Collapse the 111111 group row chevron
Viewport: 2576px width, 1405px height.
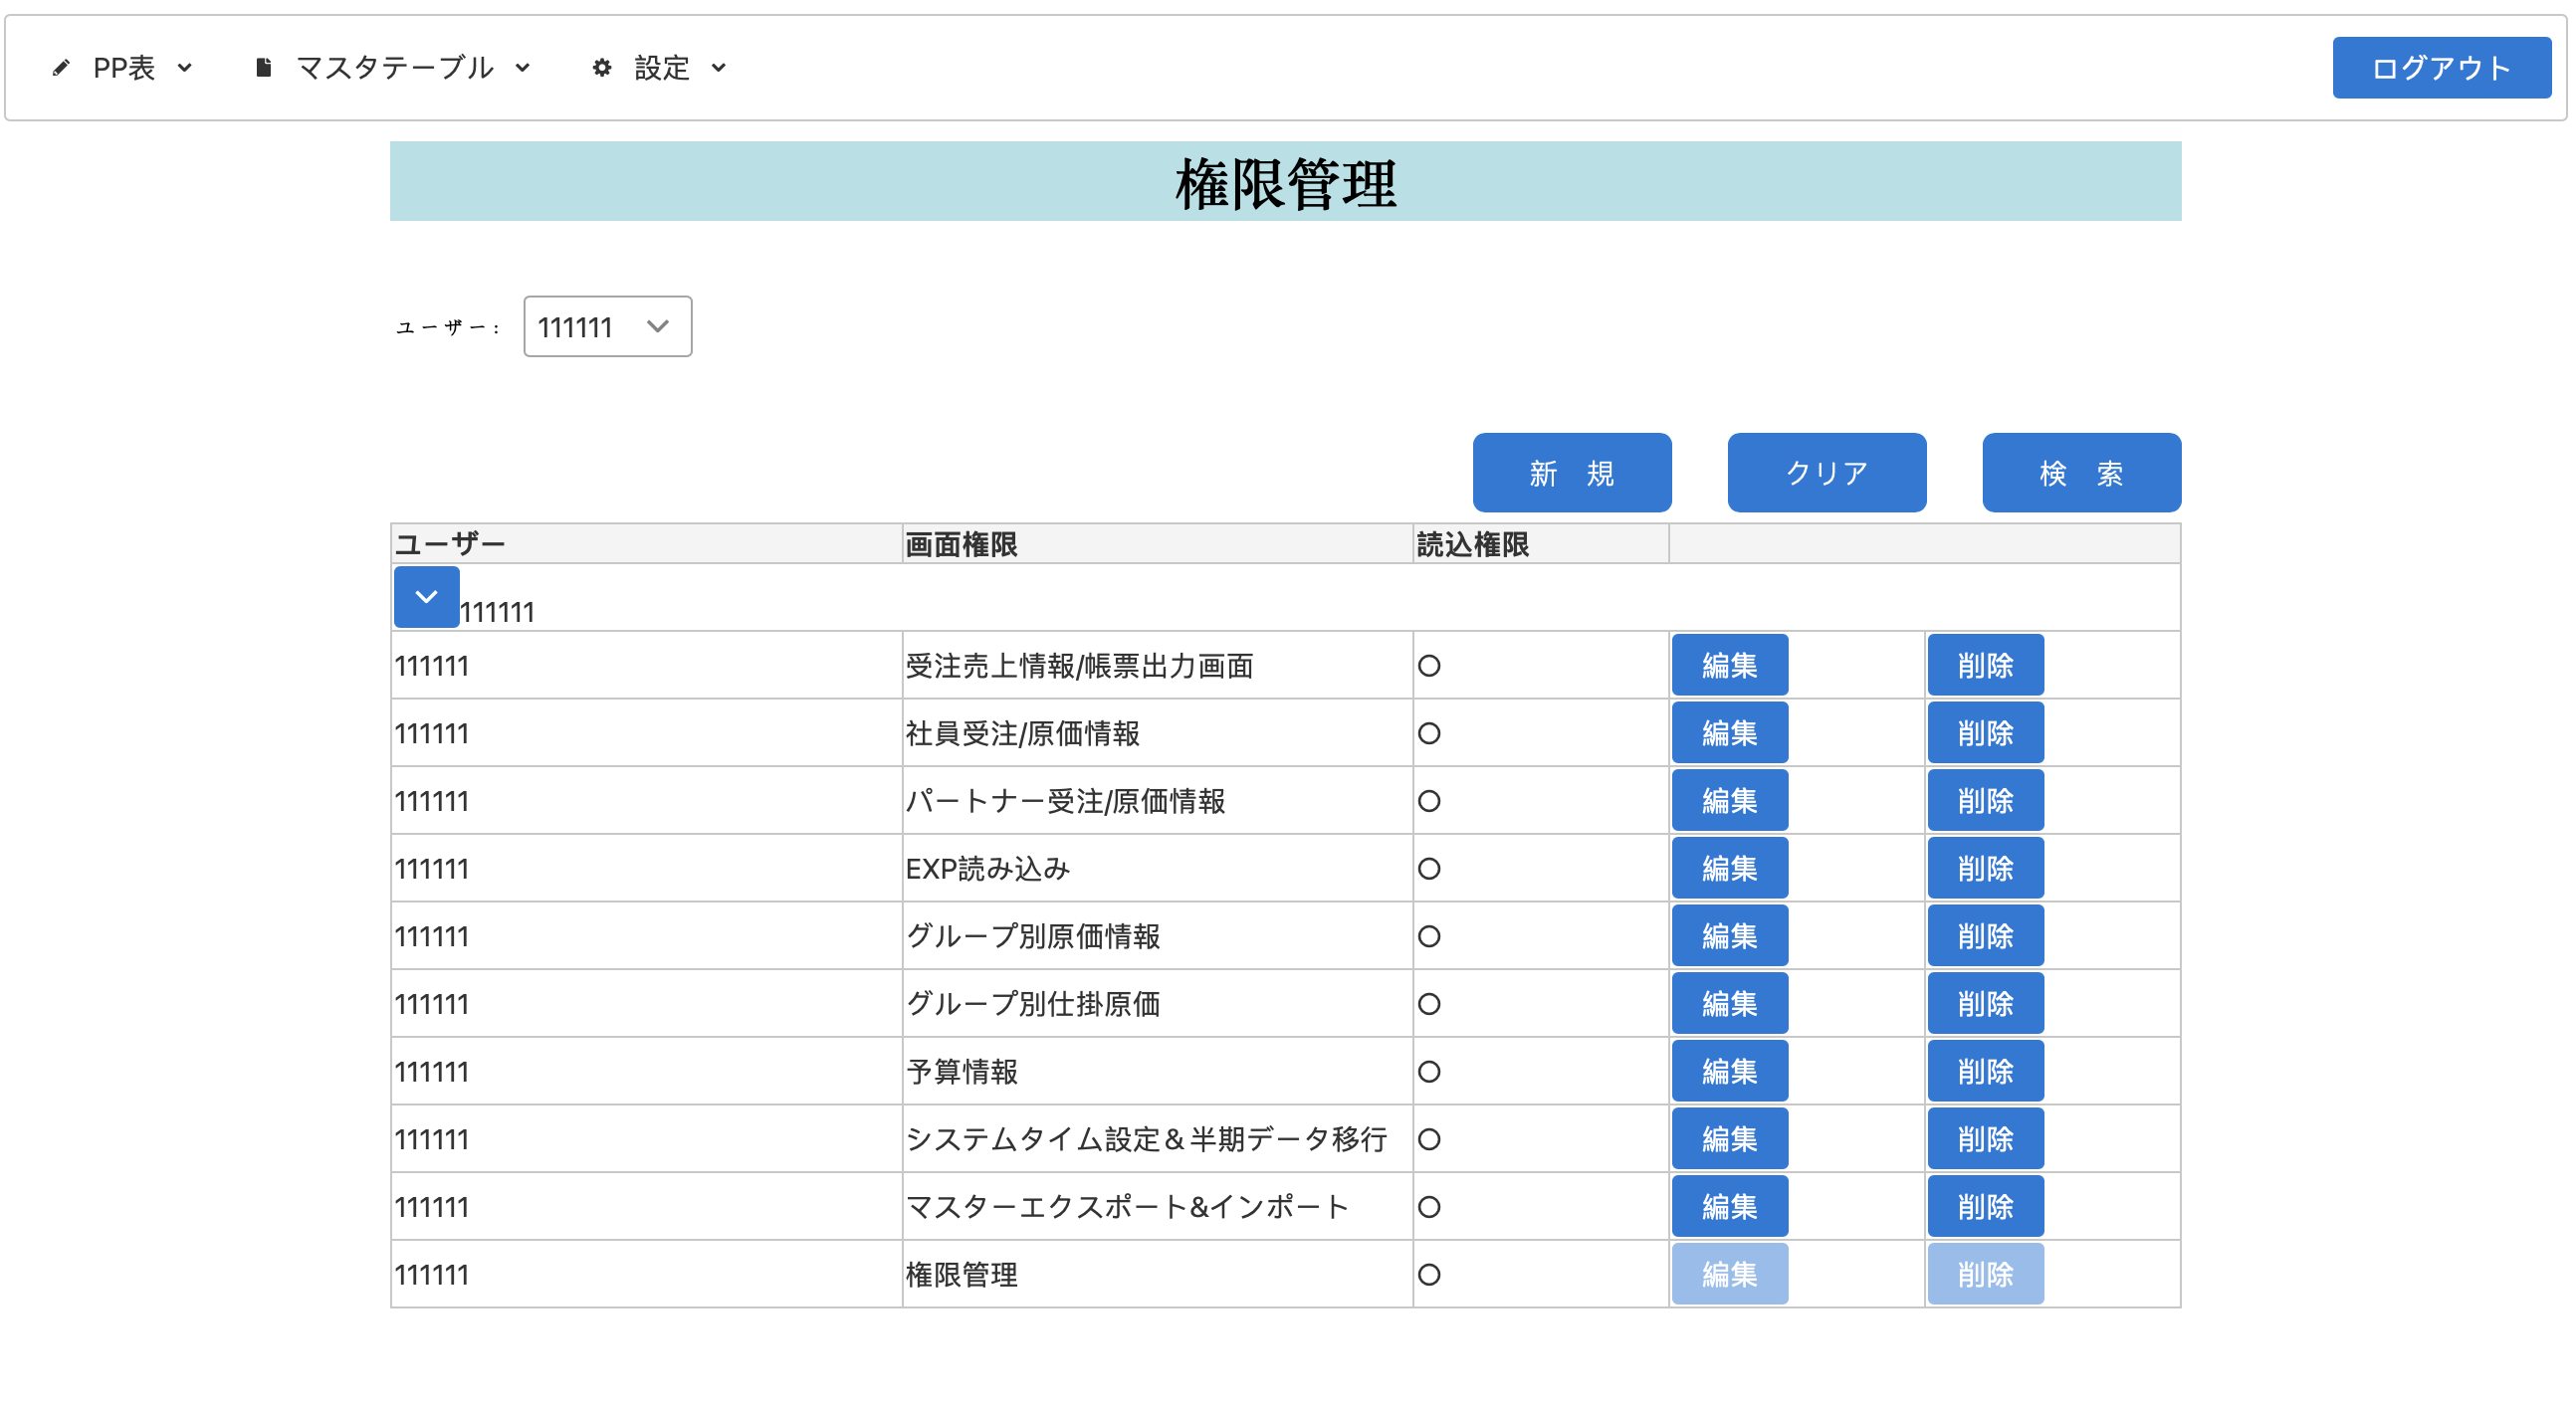[426, 597]
